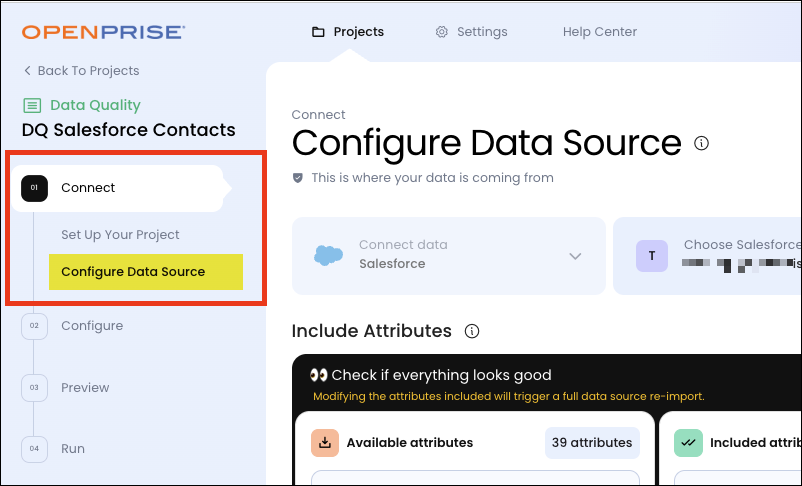Click the attribute re-import warning text
Image resolution: width=802 pixels, height=486 pixels.
[508, 396]
